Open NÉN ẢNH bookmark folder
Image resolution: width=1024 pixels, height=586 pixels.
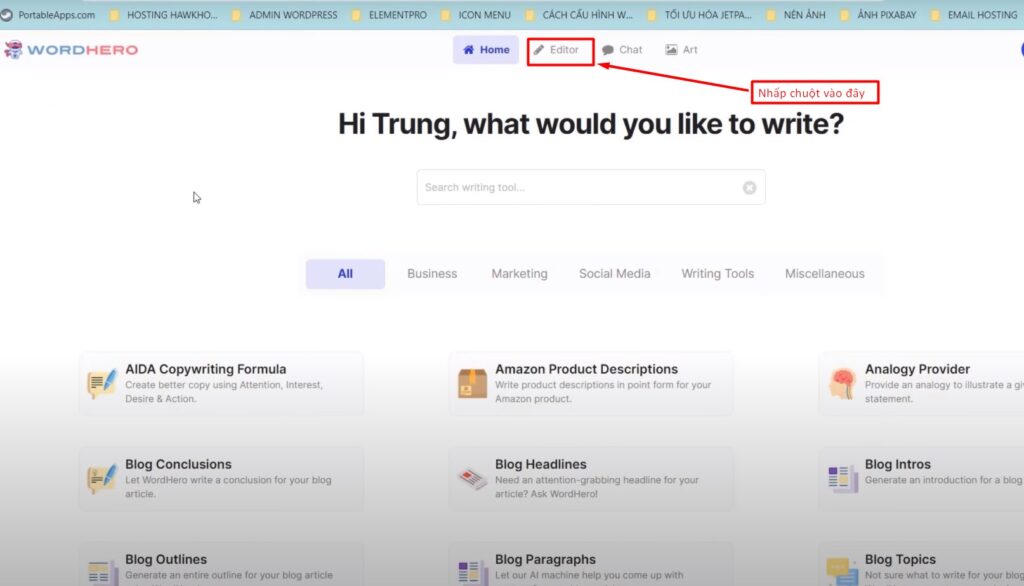796,14
